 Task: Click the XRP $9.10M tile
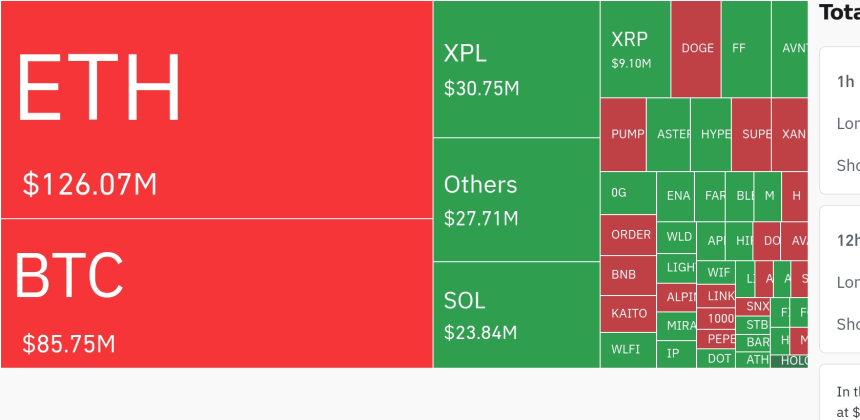click(x=635, y=49)
